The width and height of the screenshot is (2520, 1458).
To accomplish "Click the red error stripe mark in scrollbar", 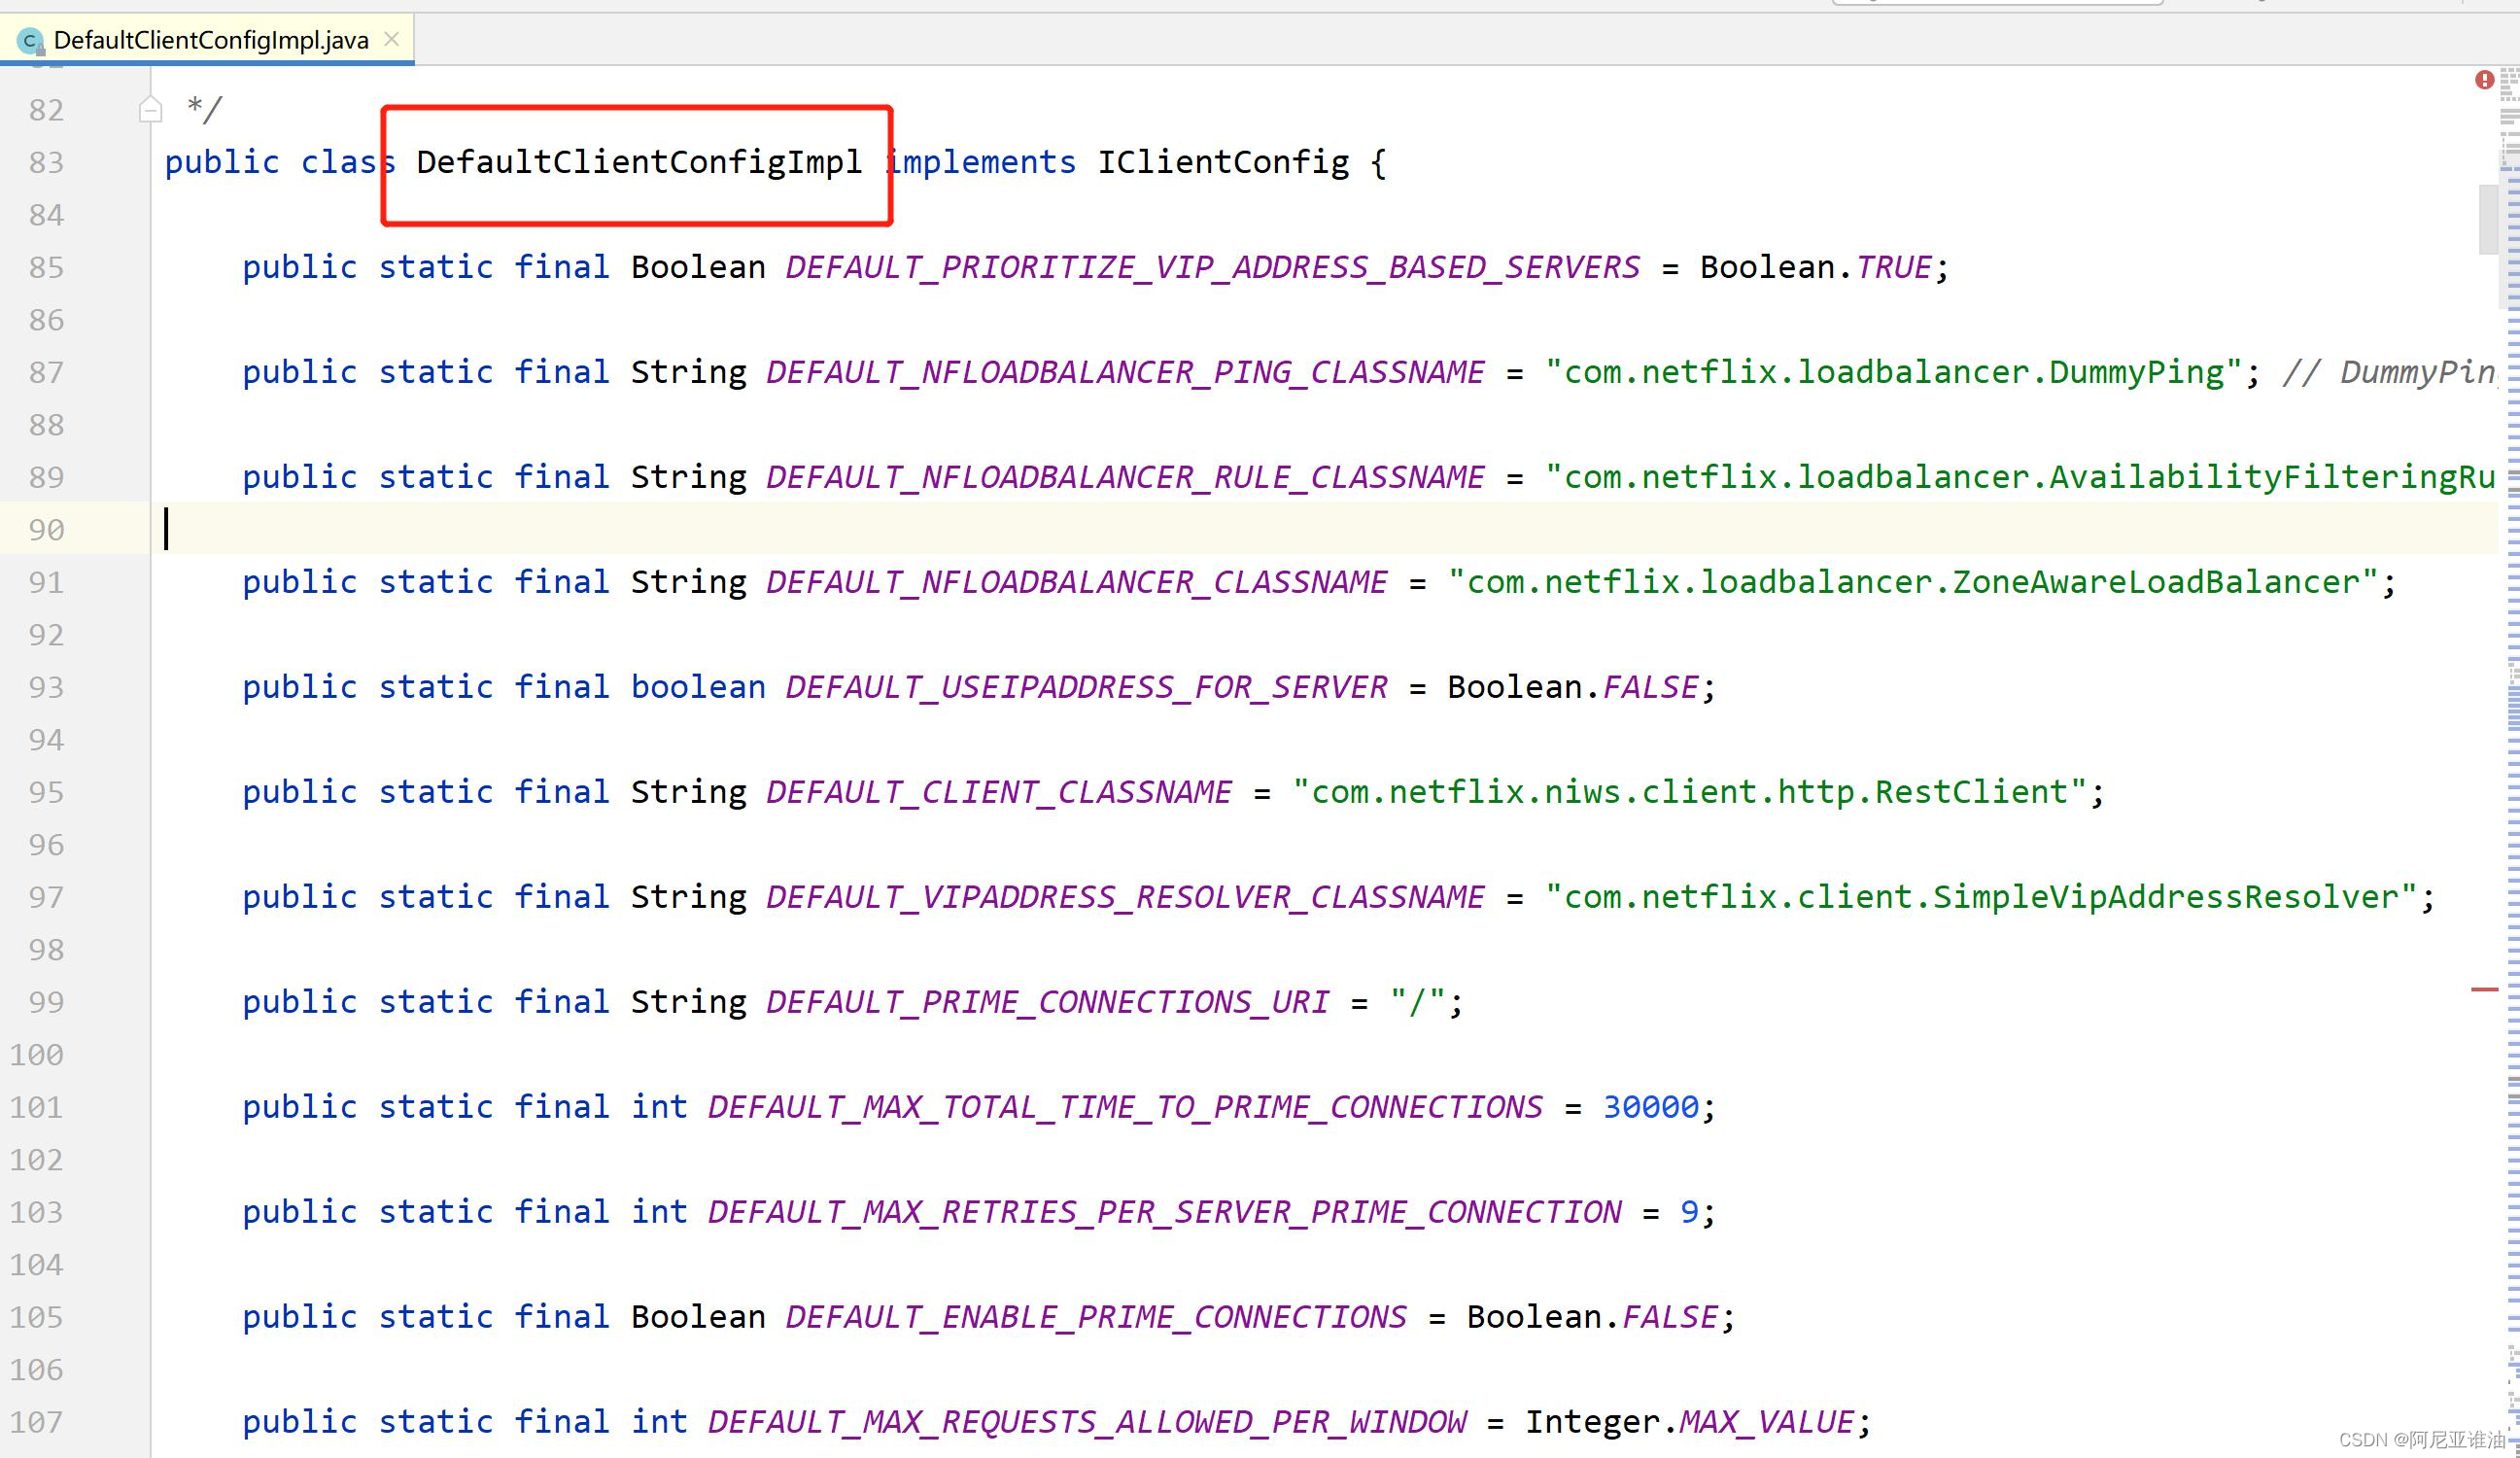I will click(2484, 989).
